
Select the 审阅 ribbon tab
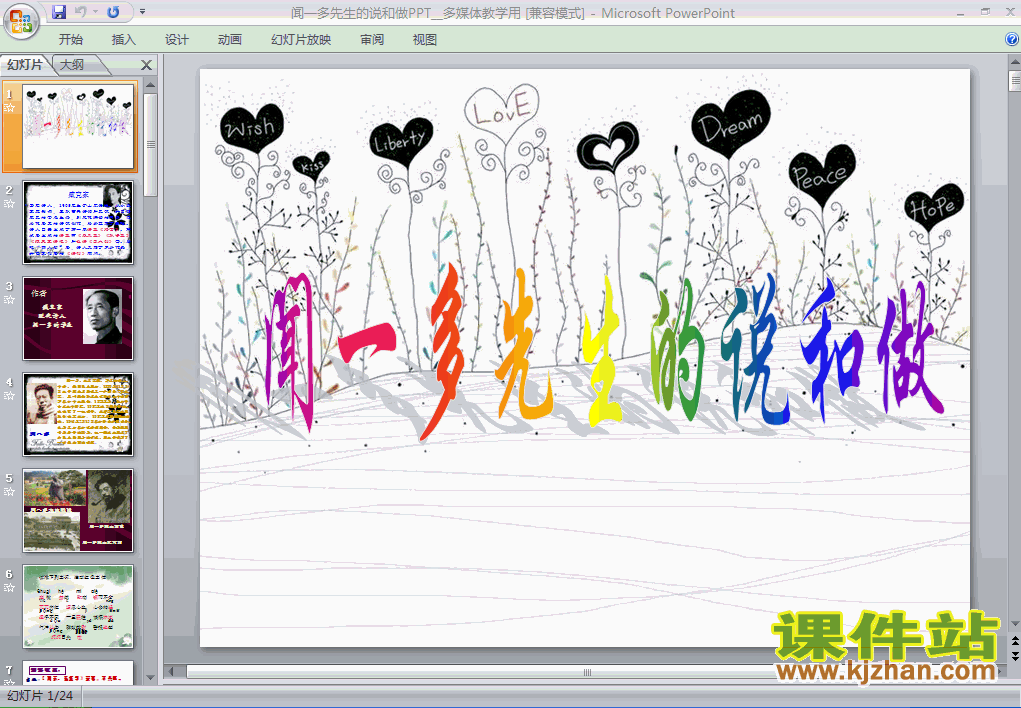(372, 40)
